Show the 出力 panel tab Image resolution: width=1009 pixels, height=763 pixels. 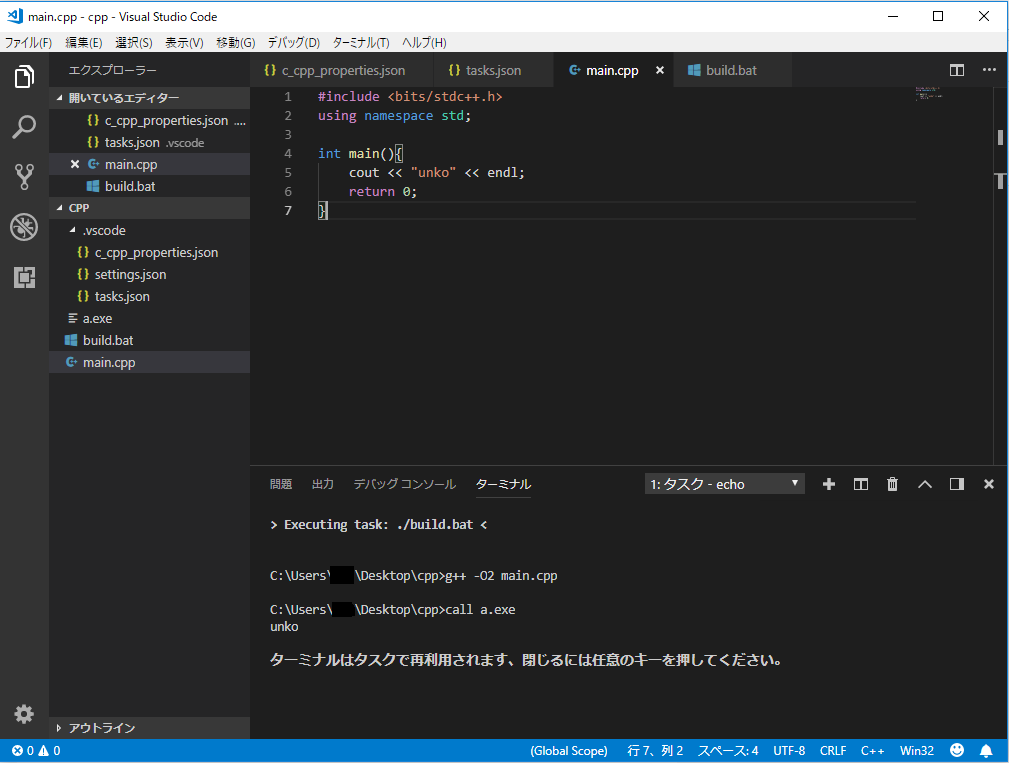click(x=322, y=484)
